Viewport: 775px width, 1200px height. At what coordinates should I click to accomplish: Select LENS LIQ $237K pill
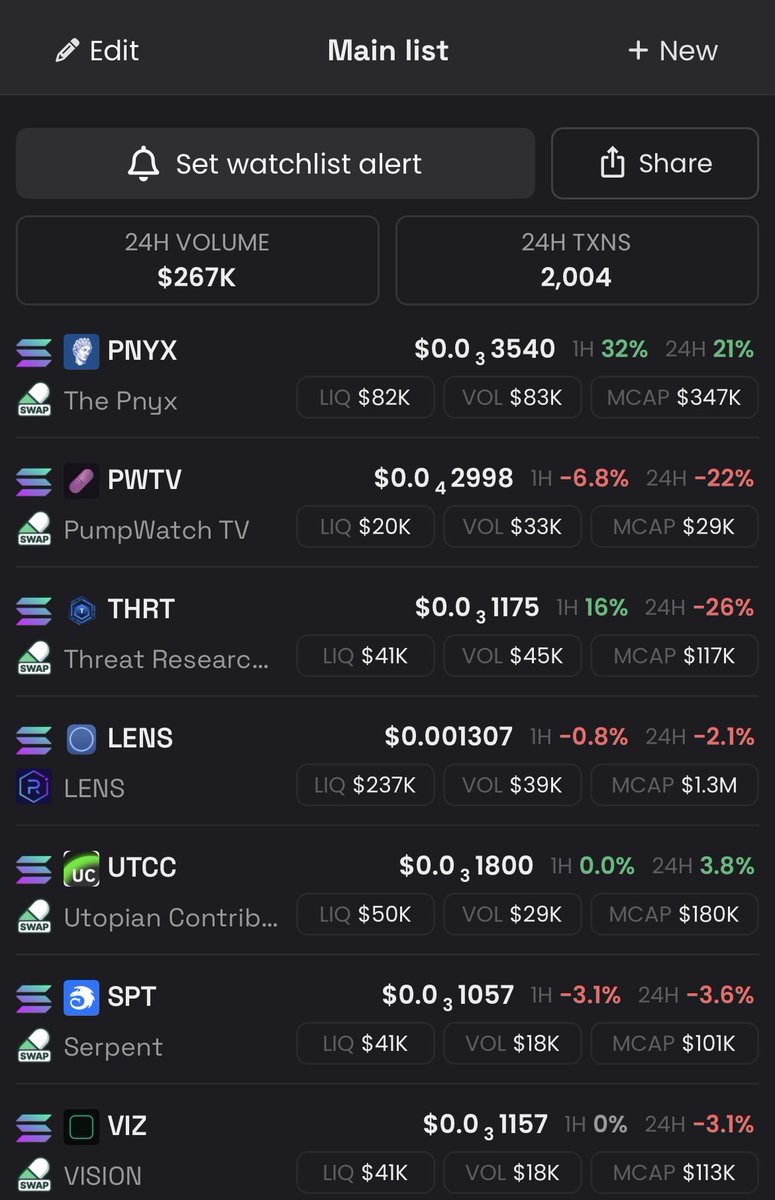pyautogui.click(x=365, y=786)
